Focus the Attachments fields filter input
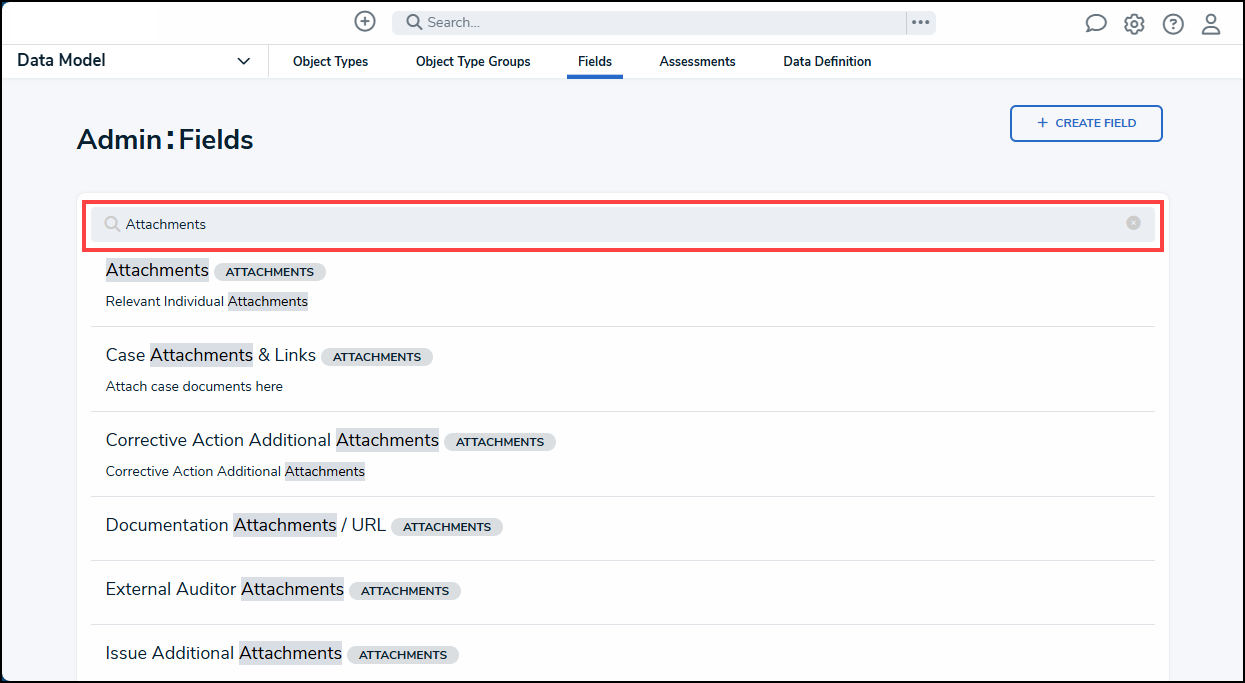The width and height of the screenshot is (1245, 683). 620,224
